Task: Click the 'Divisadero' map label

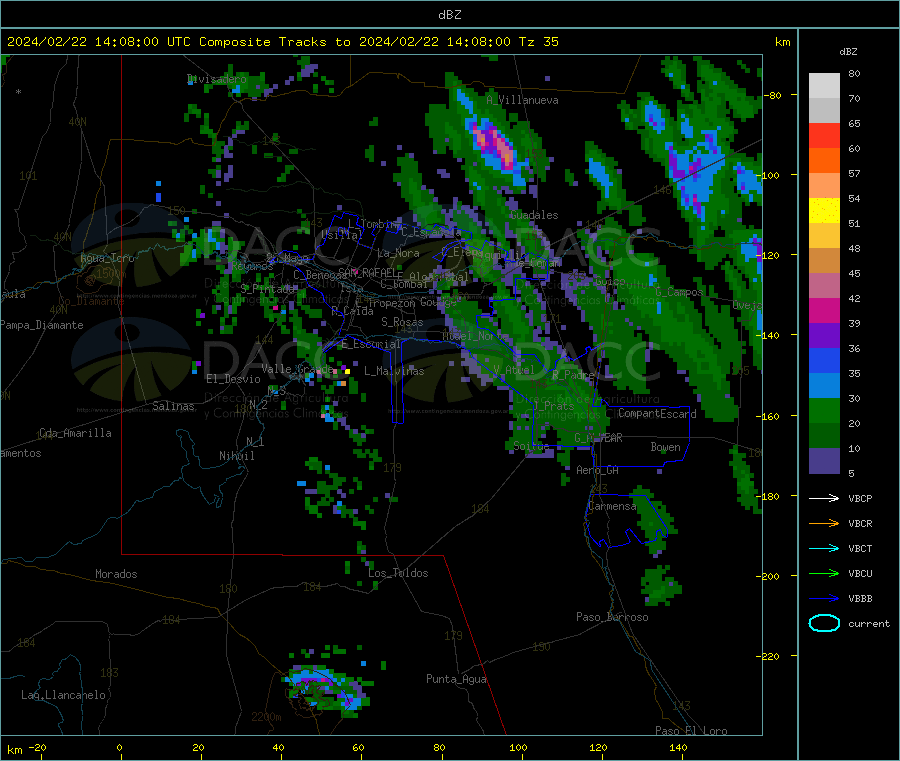Action: 217,79
